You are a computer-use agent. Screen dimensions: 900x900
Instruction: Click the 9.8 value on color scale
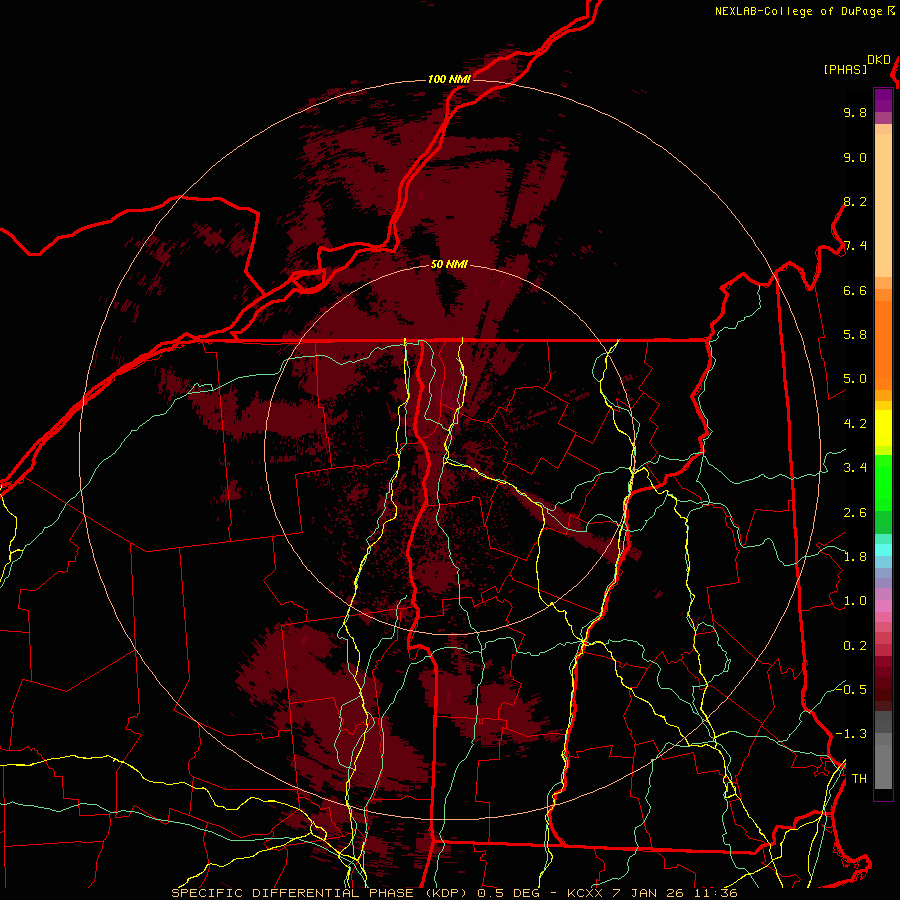pos(855,112)
